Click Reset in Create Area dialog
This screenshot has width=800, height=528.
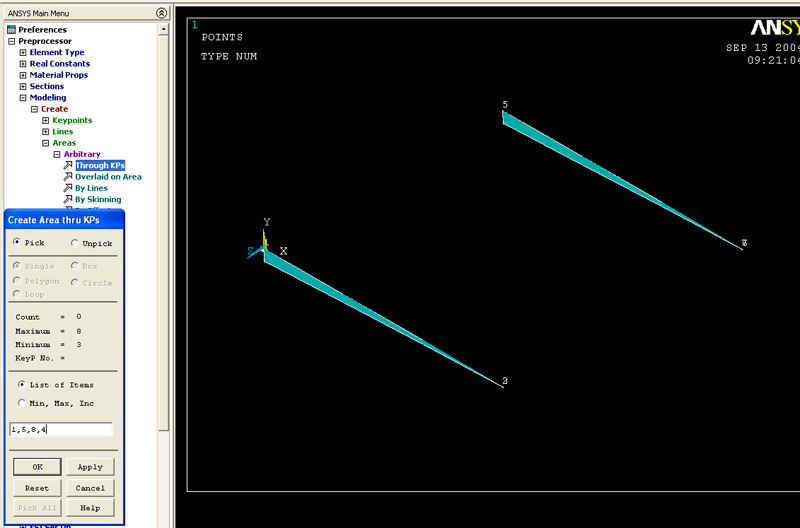point(37,488)
